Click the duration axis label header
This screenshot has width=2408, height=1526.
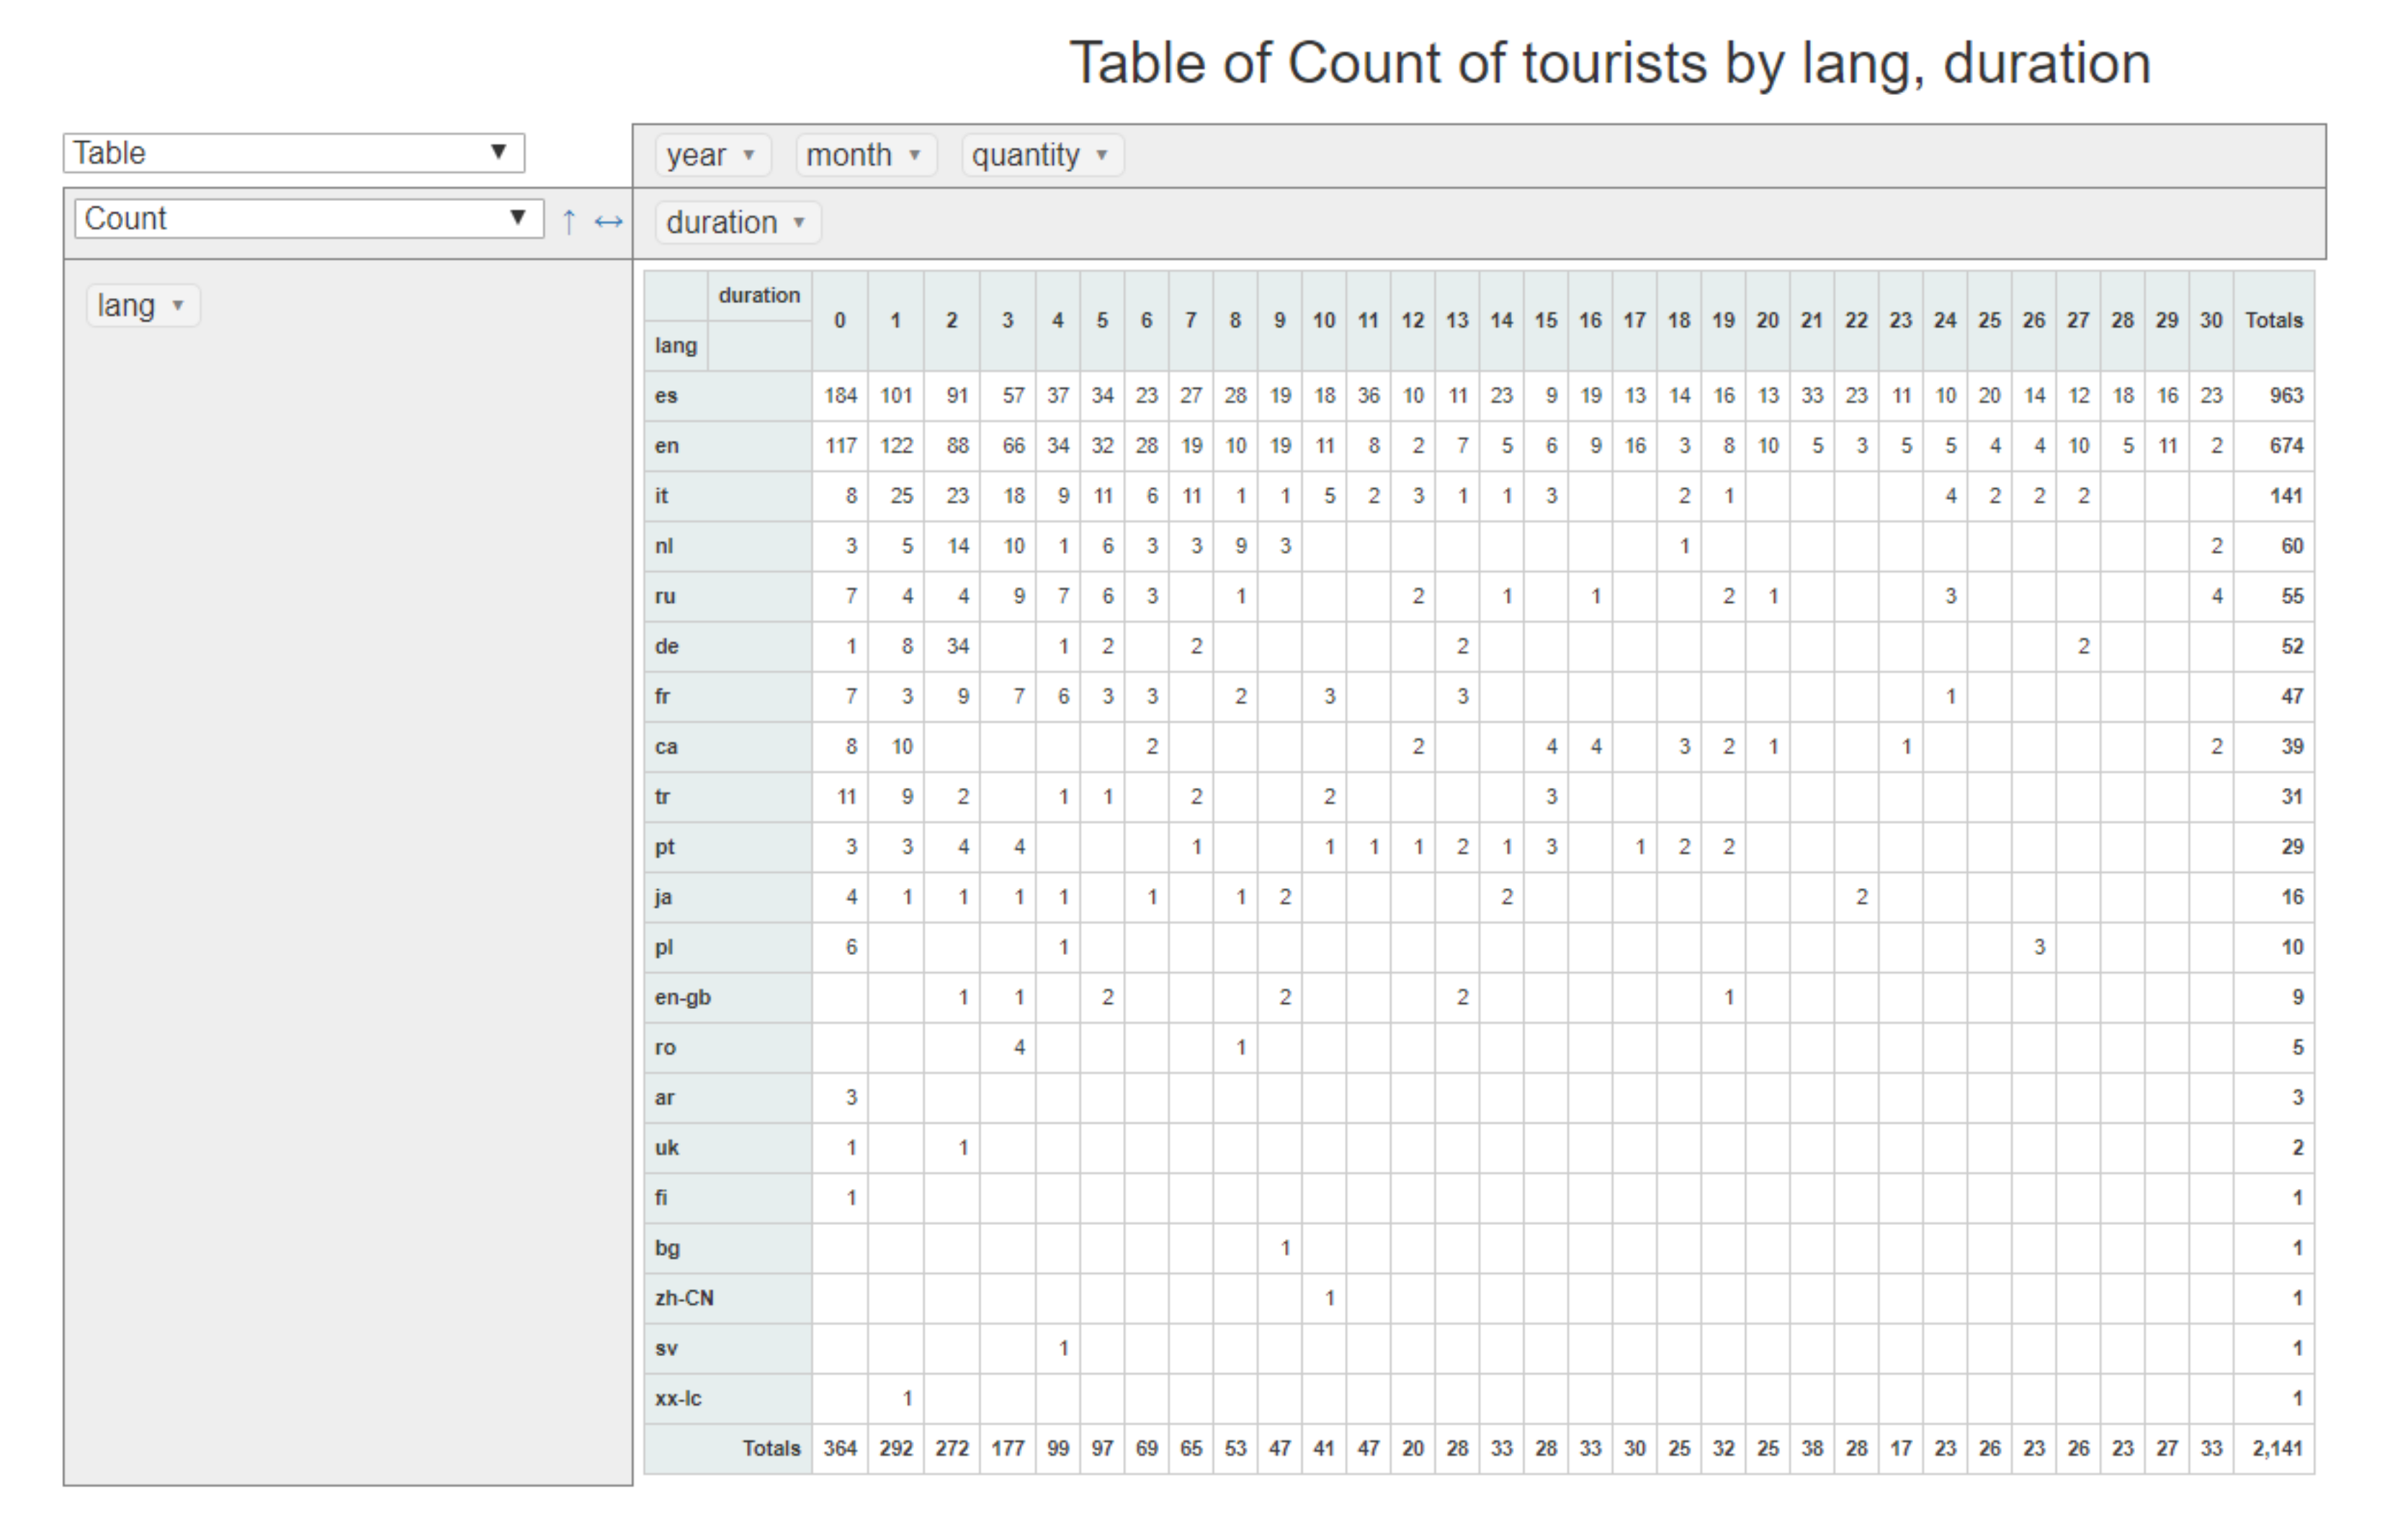click(759, 295)
